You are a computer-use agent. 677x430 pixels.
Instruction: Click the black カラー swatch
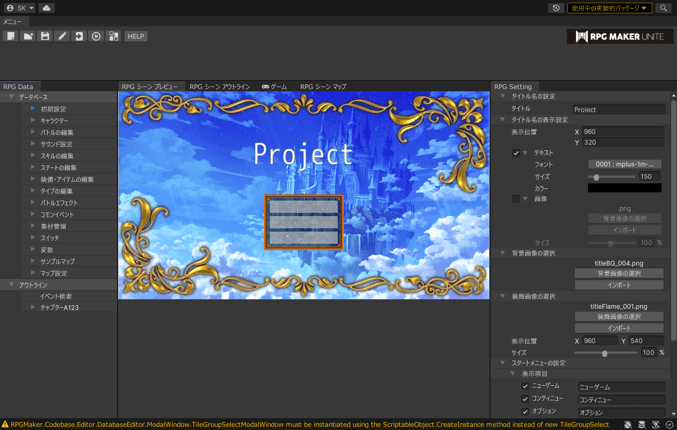coord(624,187)
